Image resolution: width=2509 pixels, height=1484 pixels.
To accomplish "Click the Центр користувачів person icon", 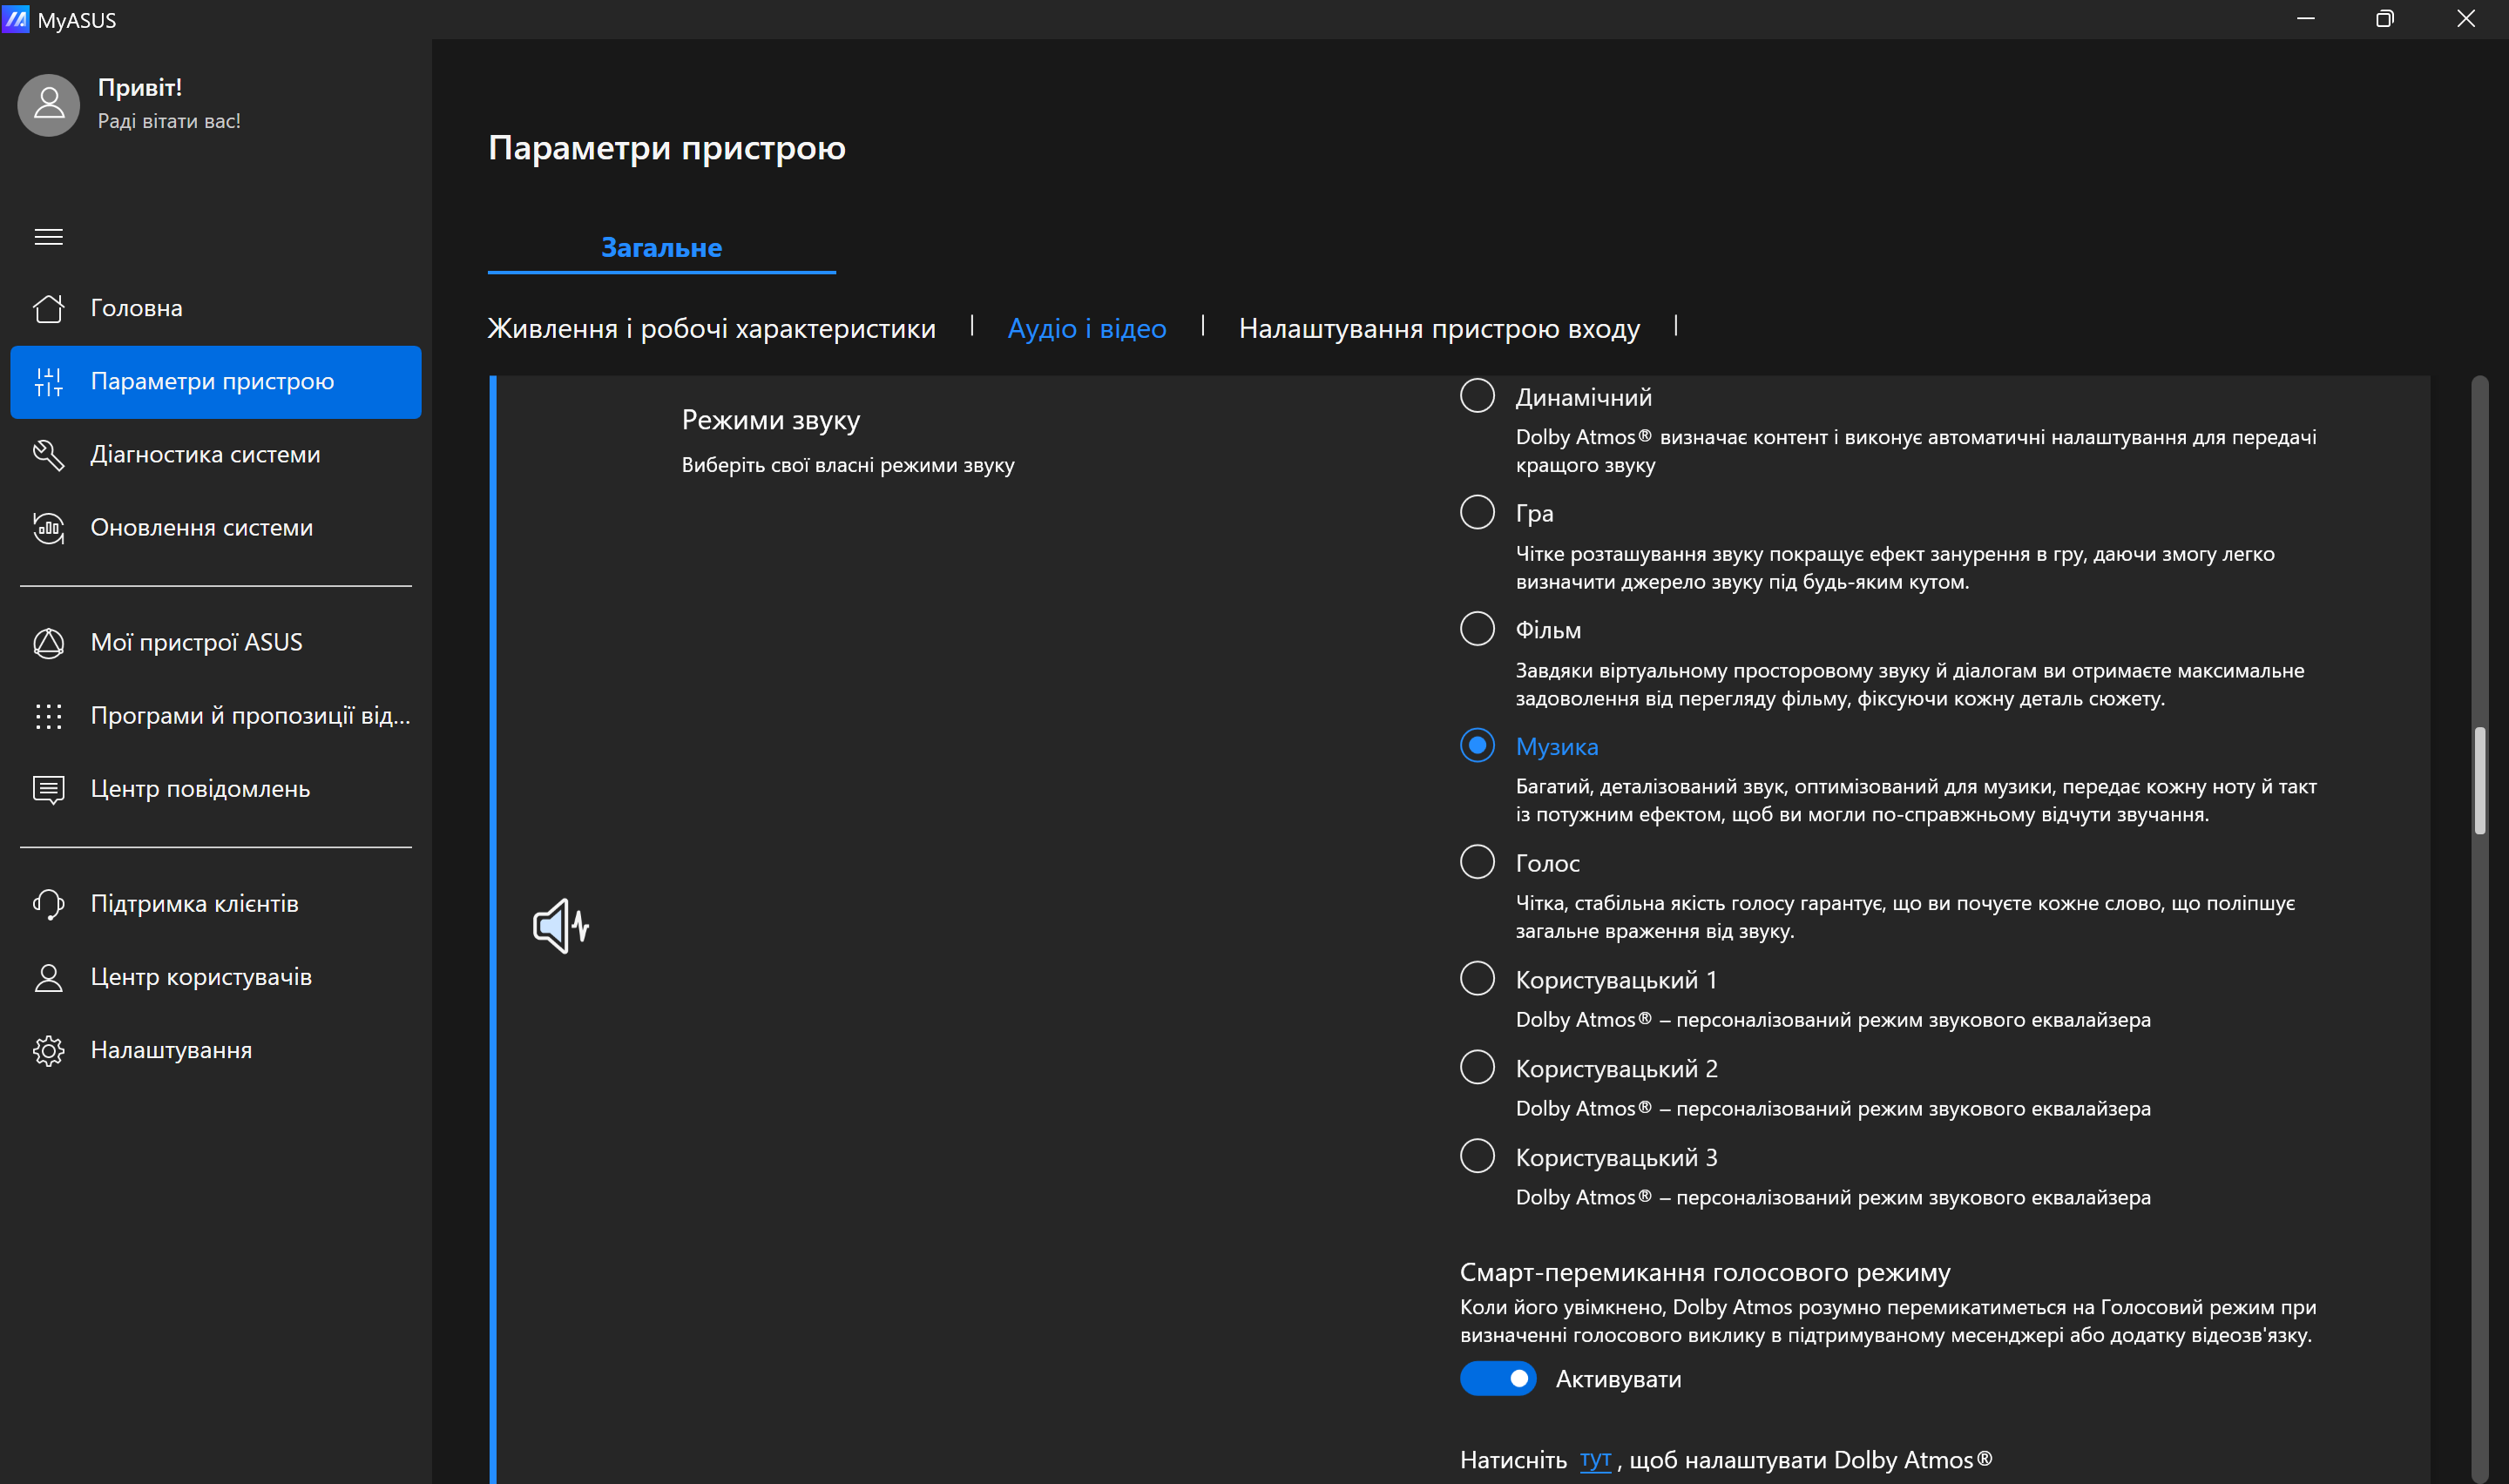I will [48, 977].
